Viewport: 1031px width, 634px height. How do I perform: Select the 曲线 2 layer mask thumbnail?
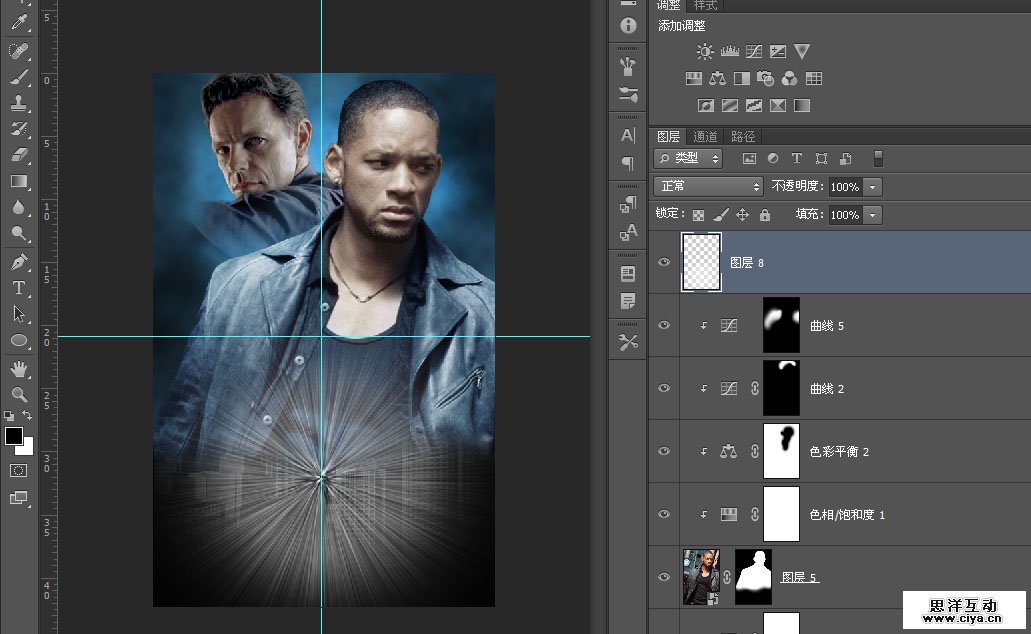coord(781,388)
